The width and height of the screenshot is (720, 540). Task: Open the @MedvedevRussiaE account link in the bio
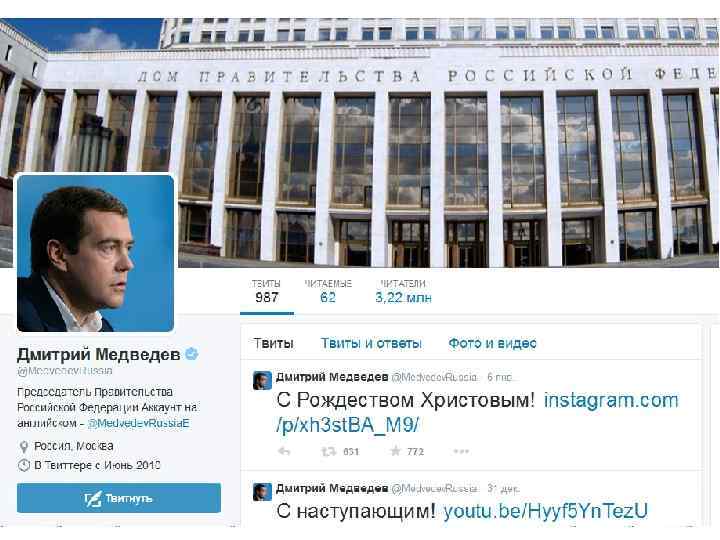138,423
